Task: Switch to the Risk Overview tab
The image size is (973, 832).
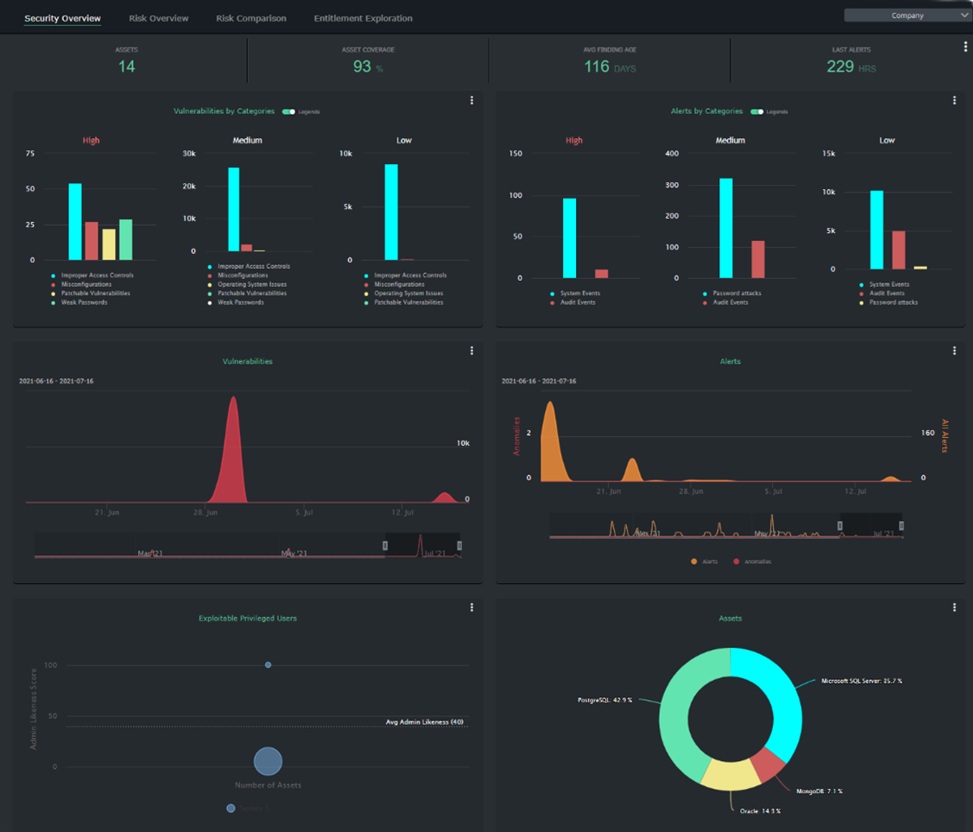Action: point(158,18)
